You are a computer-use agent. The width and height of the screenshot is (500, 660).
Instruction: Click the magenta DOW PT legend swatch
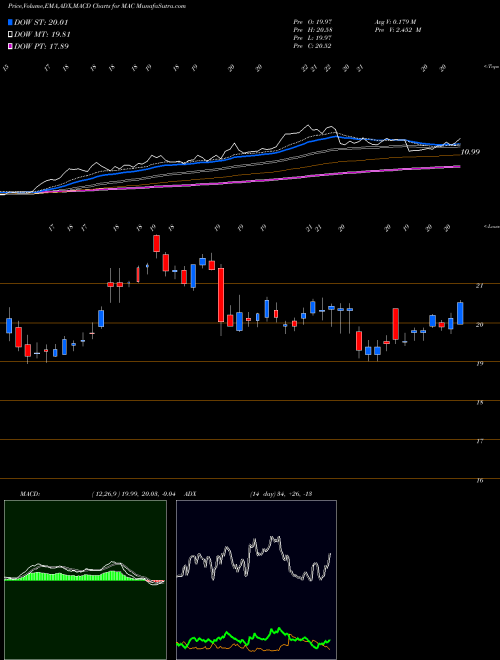(11, 46)
